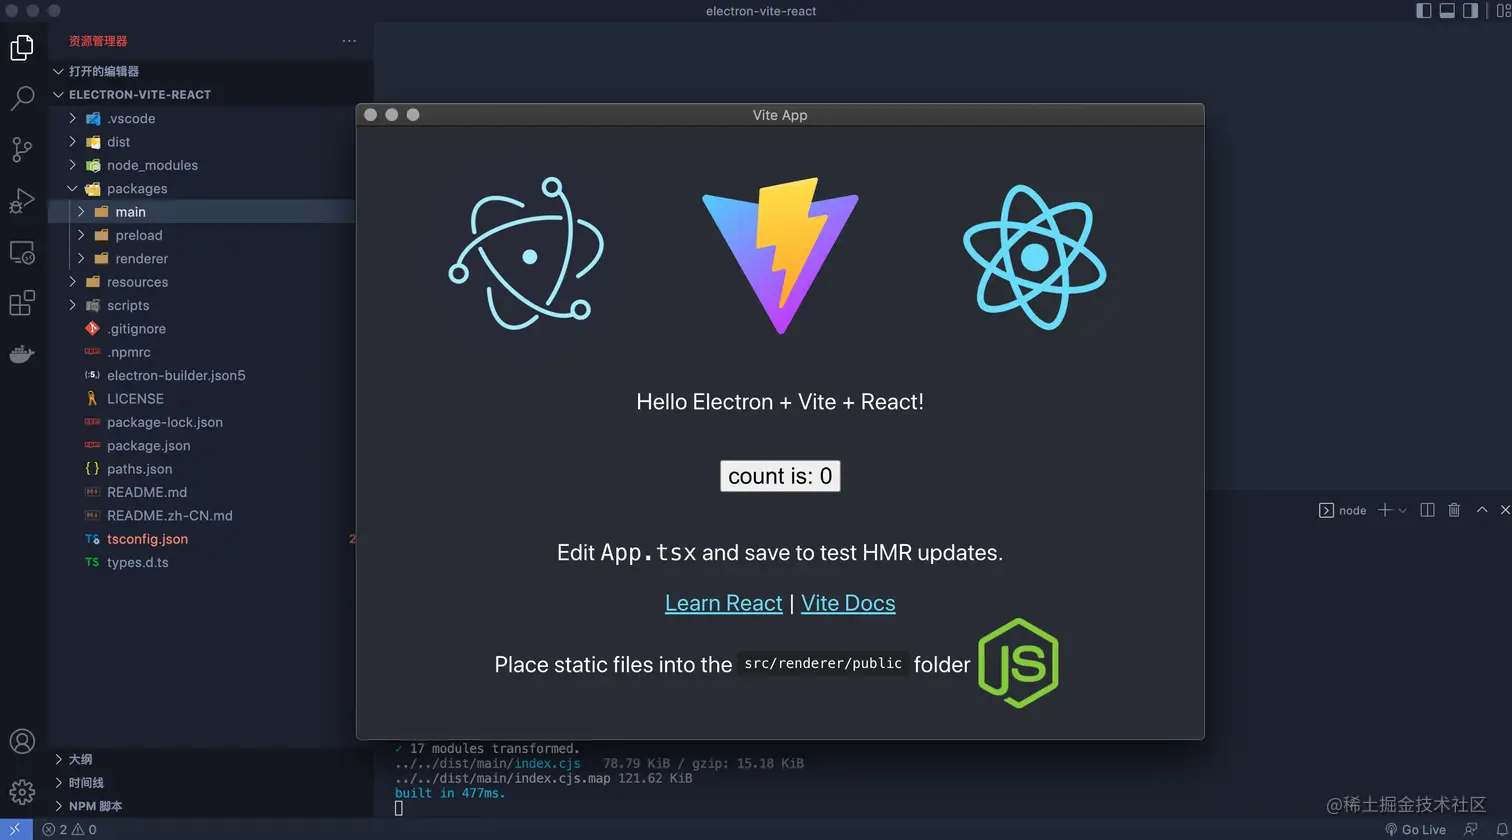Expand the scripts folder
The image size is (1512, 840).
(202, 305)
